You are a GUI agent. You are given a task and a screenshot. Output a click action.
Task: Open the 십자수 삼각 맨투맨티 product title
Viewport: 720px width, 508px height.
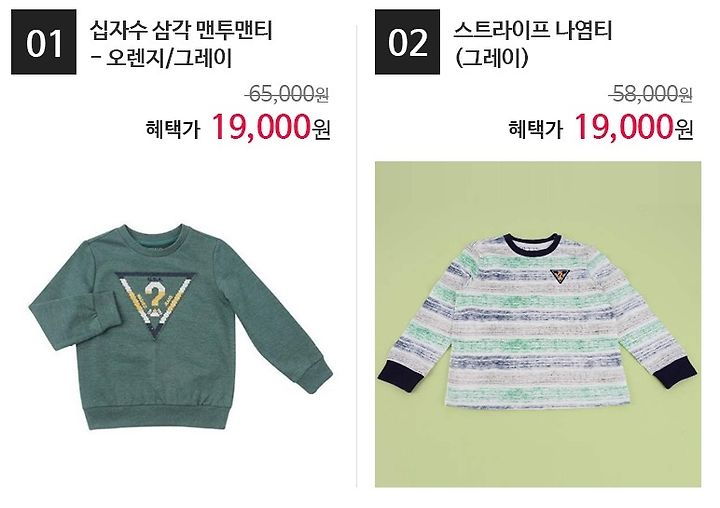(181, 31)
